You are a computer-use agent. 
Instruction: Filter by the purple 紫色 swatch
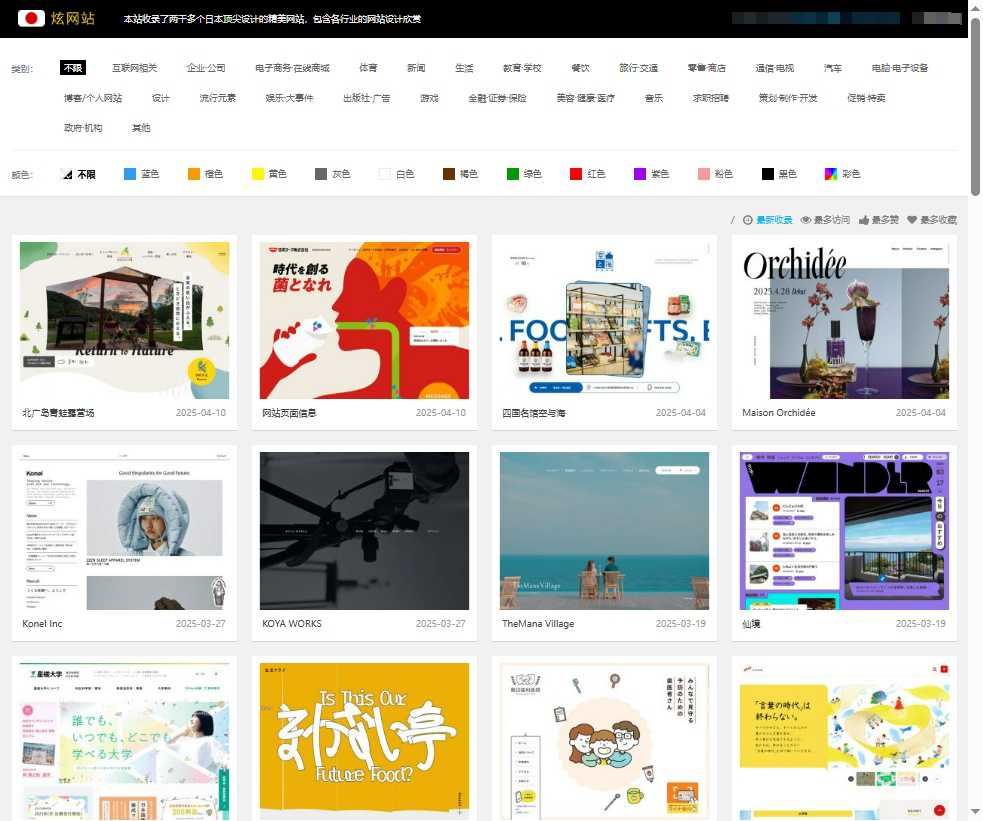coord(640,174)
